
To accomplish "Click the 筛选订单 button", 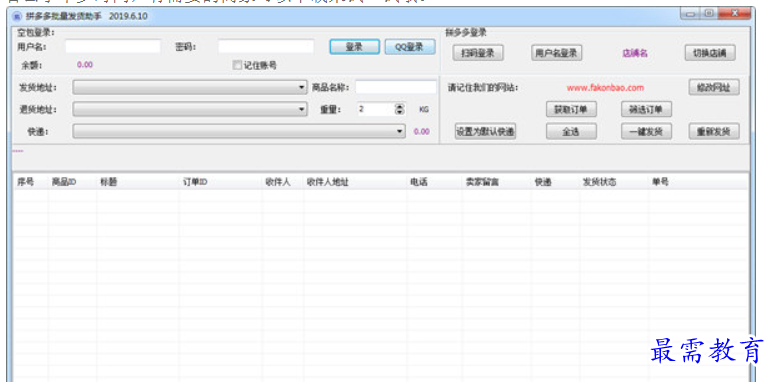I will 646,109.
